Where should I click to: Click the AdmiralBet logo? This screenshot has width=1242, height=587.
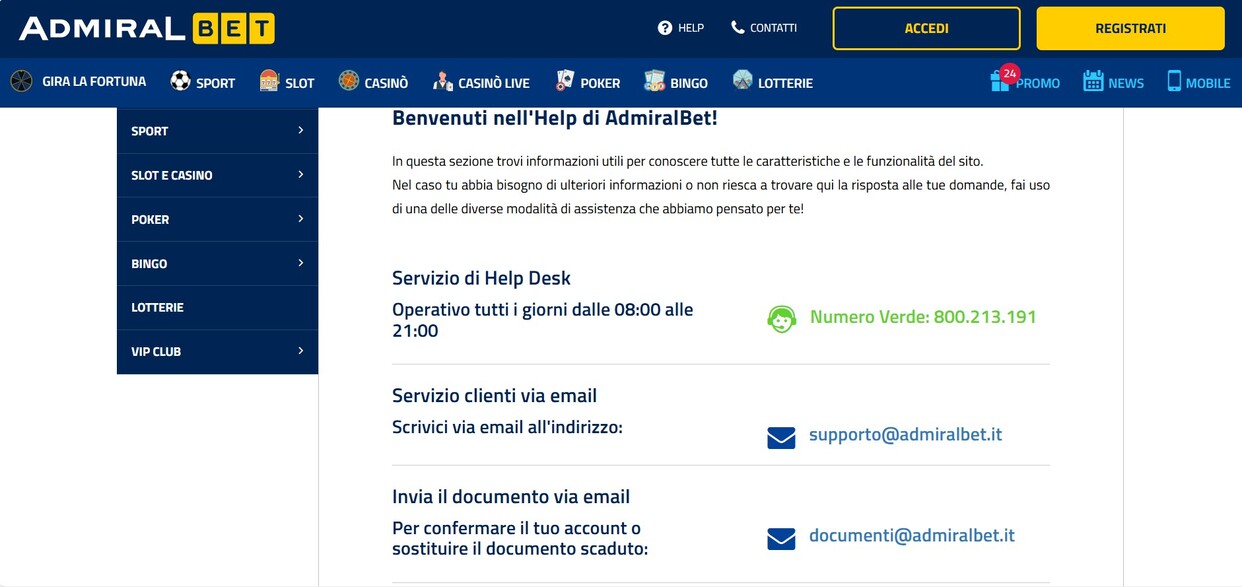click(x=146, y=28)
